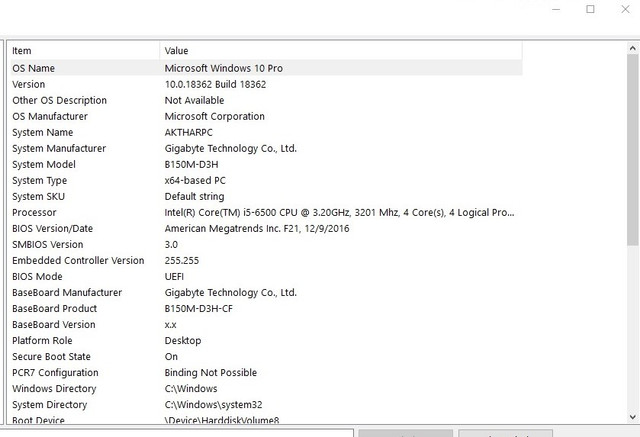Select value x.x
Image resolution: width=640 pixels, height=437 pixels.
pos(171,325)
